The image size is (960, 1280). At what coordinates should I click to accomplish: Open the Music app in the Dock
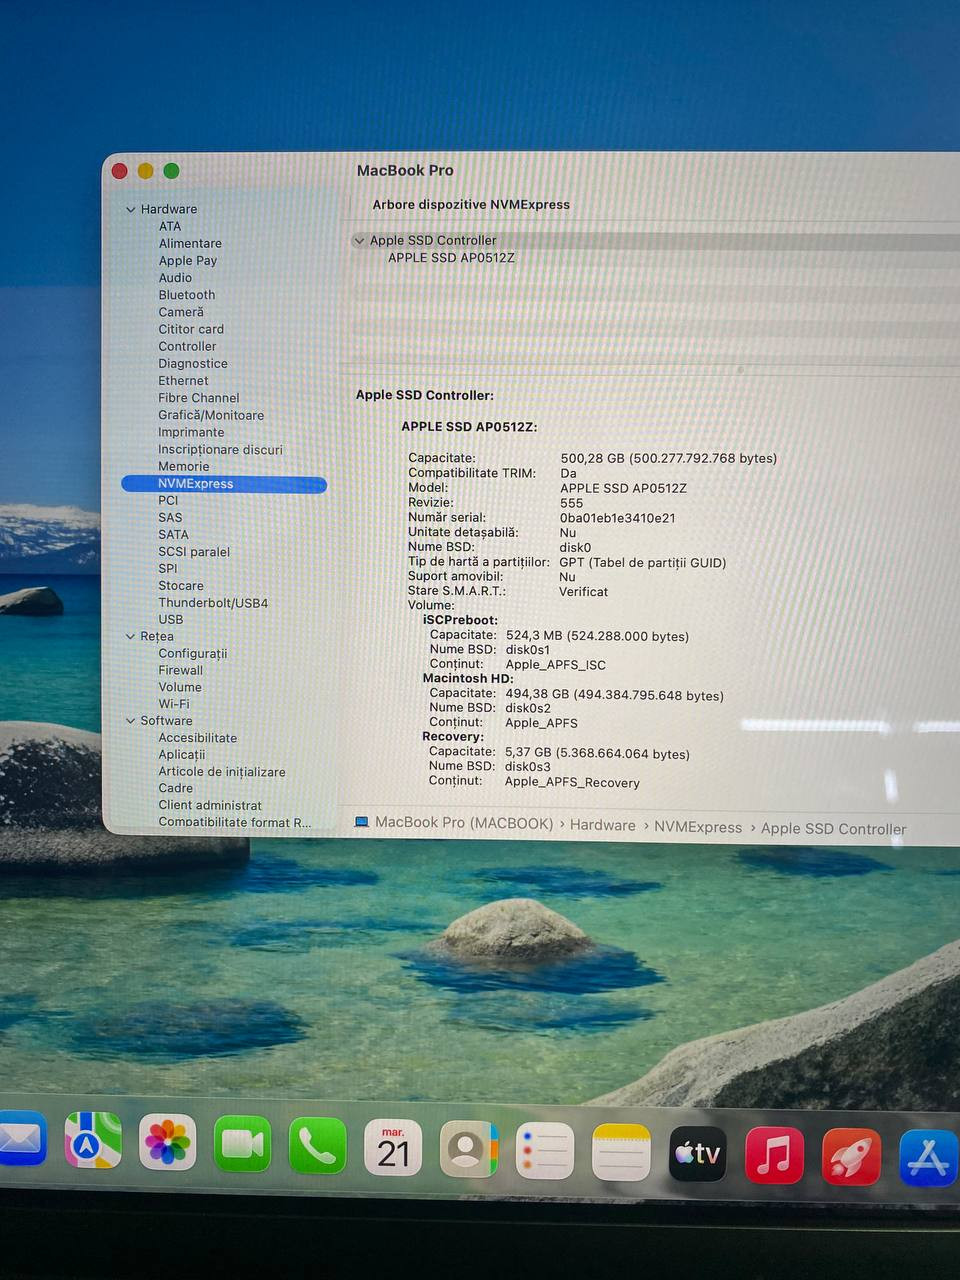[774, 1155]
